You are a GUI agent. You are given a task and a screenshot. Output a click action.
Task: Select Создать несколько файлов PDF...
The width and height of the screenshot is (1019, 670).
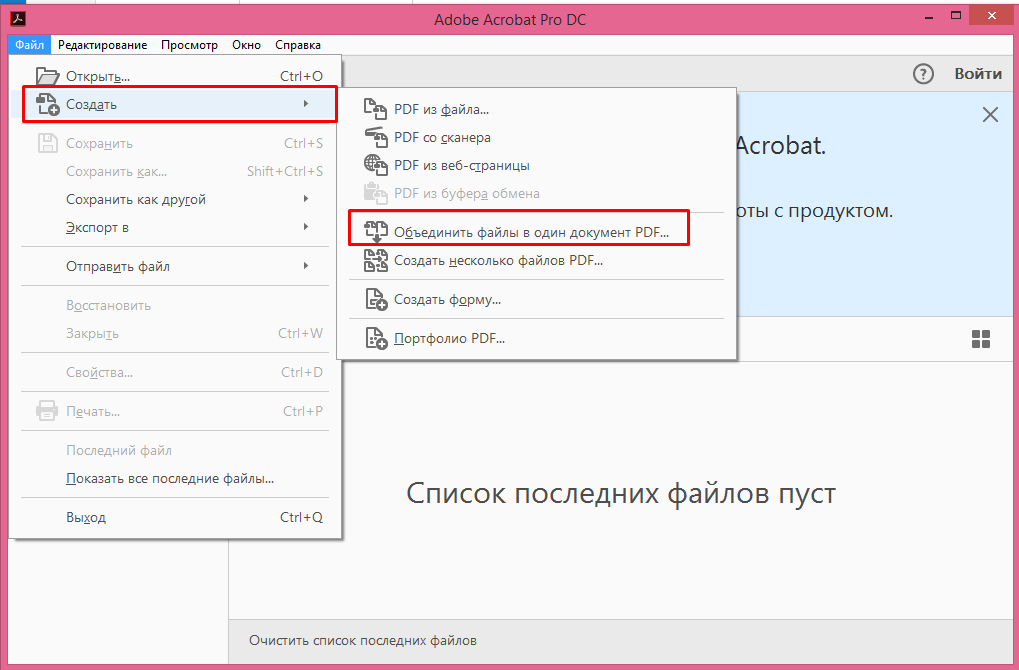point(536,261)
